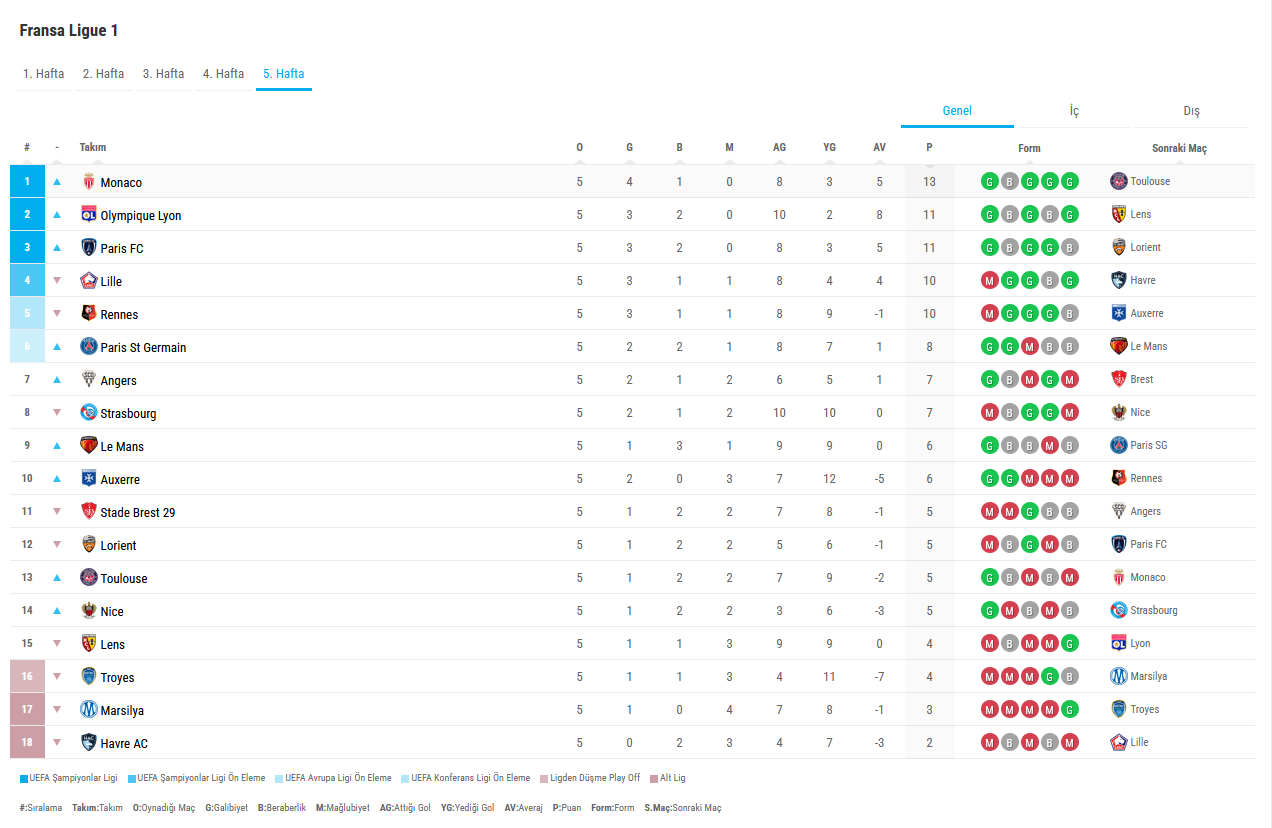
Task: Click Monaco's upward rank change arrow
Action: pos(57,182)
